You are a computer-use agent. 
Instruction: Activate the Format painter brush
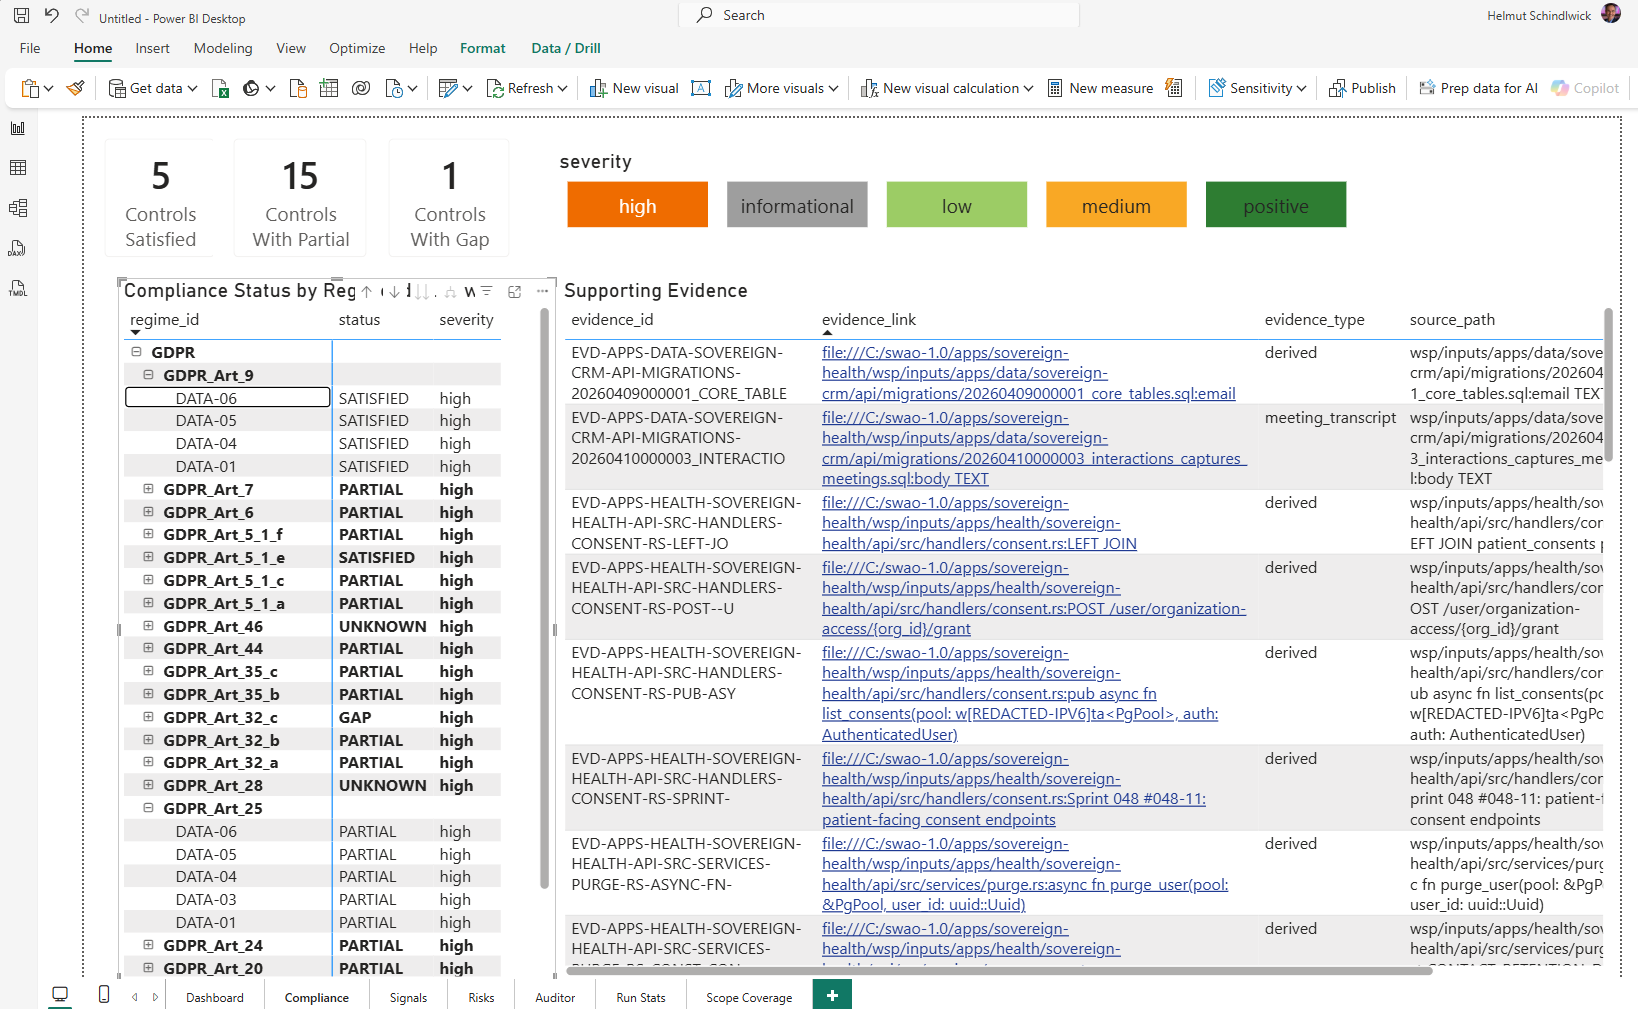click(75, 88)
